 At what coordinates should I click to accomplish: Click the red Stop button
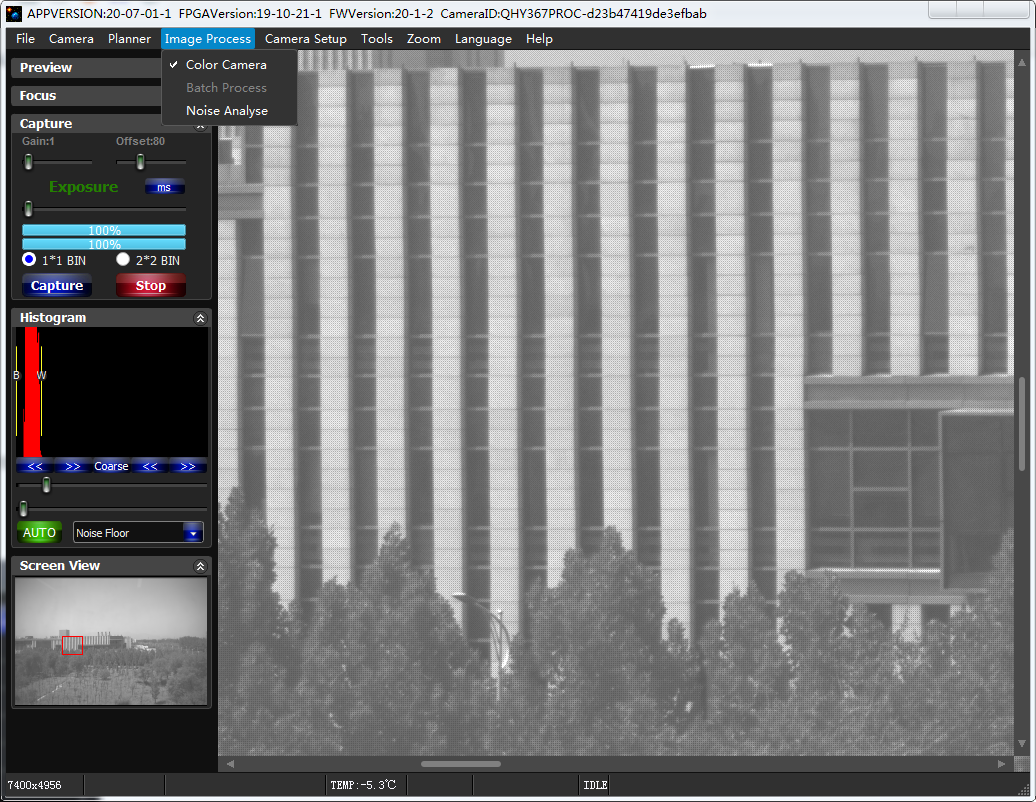pos(151,285)
